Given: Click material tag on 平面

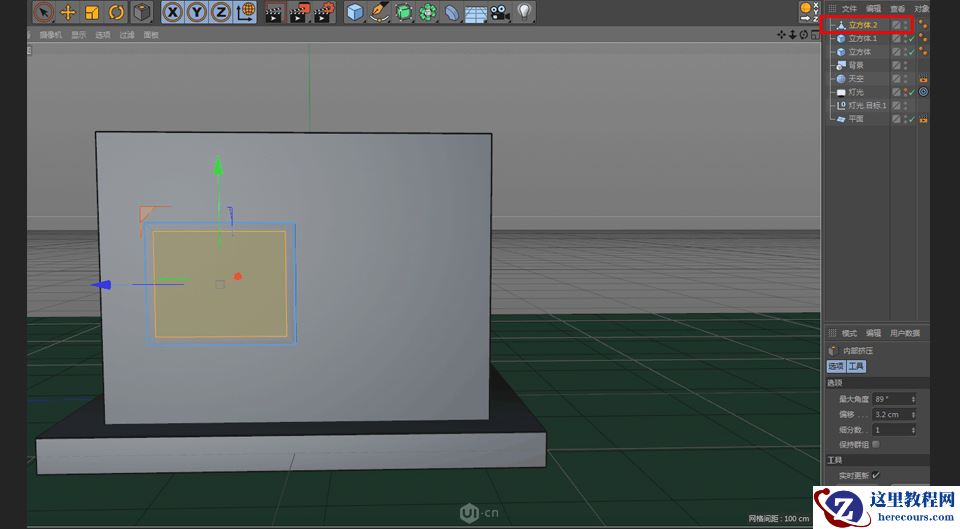Looking at the screenshot, I should [923, 120].
